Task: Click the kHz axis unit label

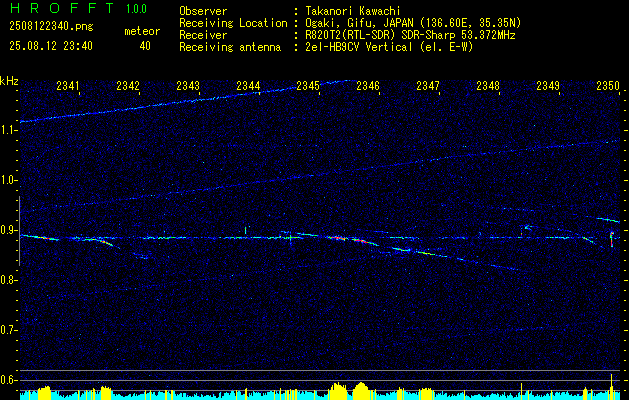Action: pos(9,81)
